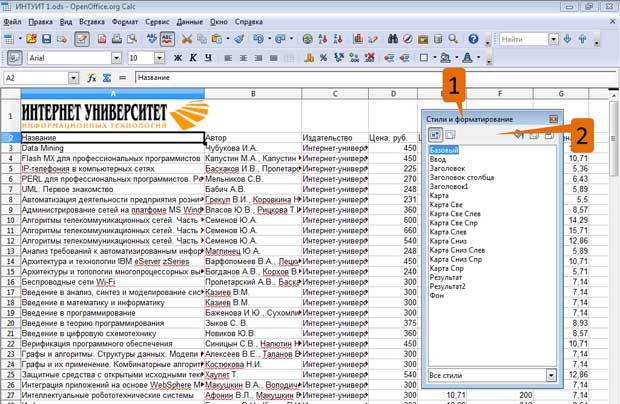The width and height of the screenshot is (620, 404).
Task: Select Format Paintbrush icon
Action: 239,39
